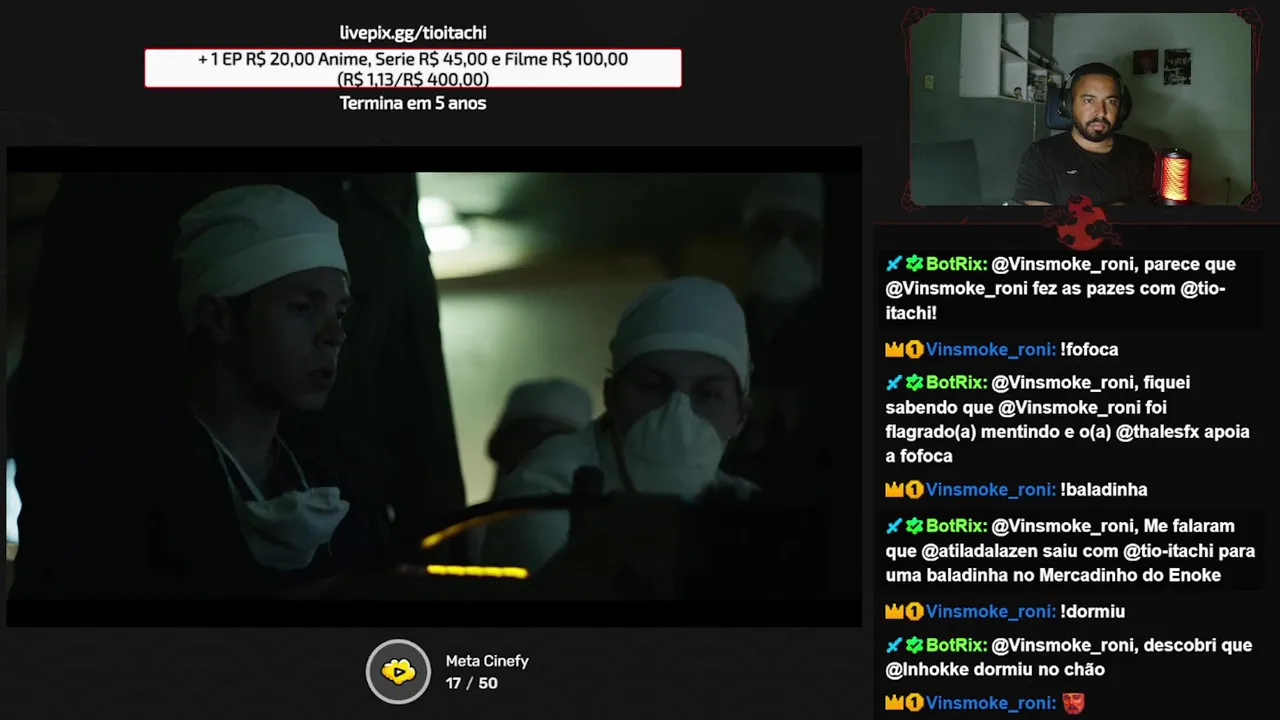The height and width of the screenshot is (720, 1280).
Task: Click BotRix username in 'parece que' message
Action: (x=957, y=265)
